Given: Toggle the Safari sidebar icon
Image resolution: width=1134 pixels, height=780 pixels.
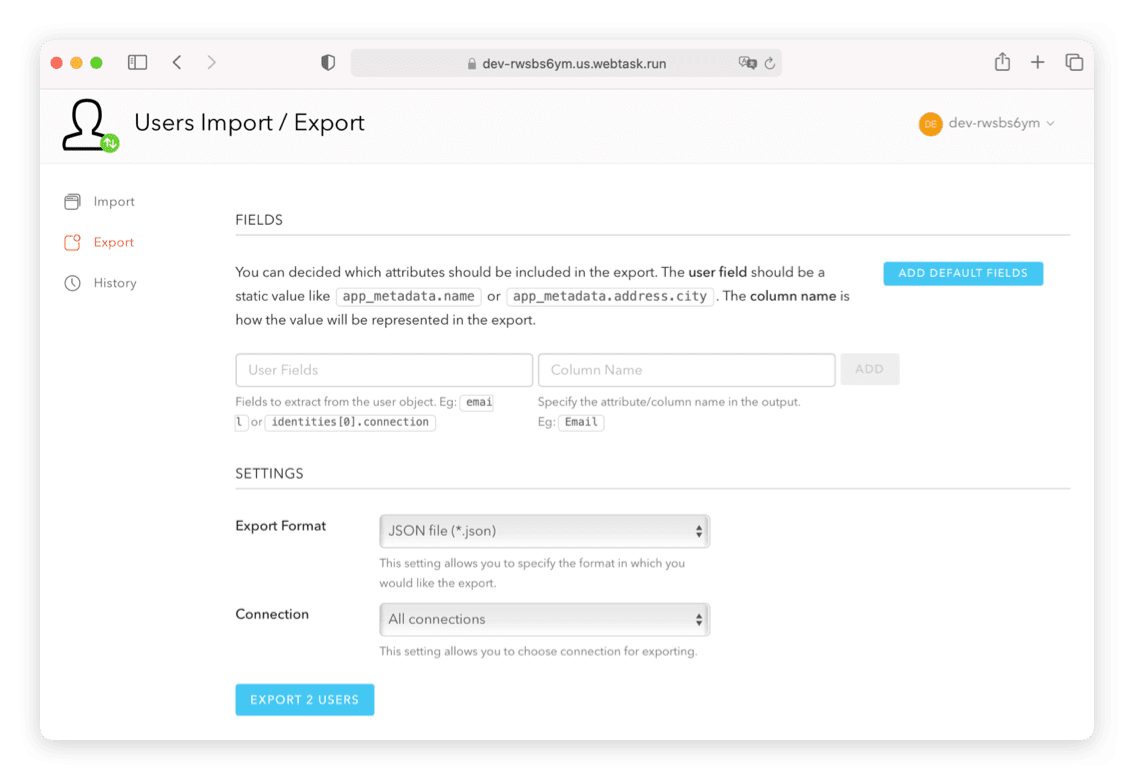Looking at the screenshot, I should [x=137, y=61].
